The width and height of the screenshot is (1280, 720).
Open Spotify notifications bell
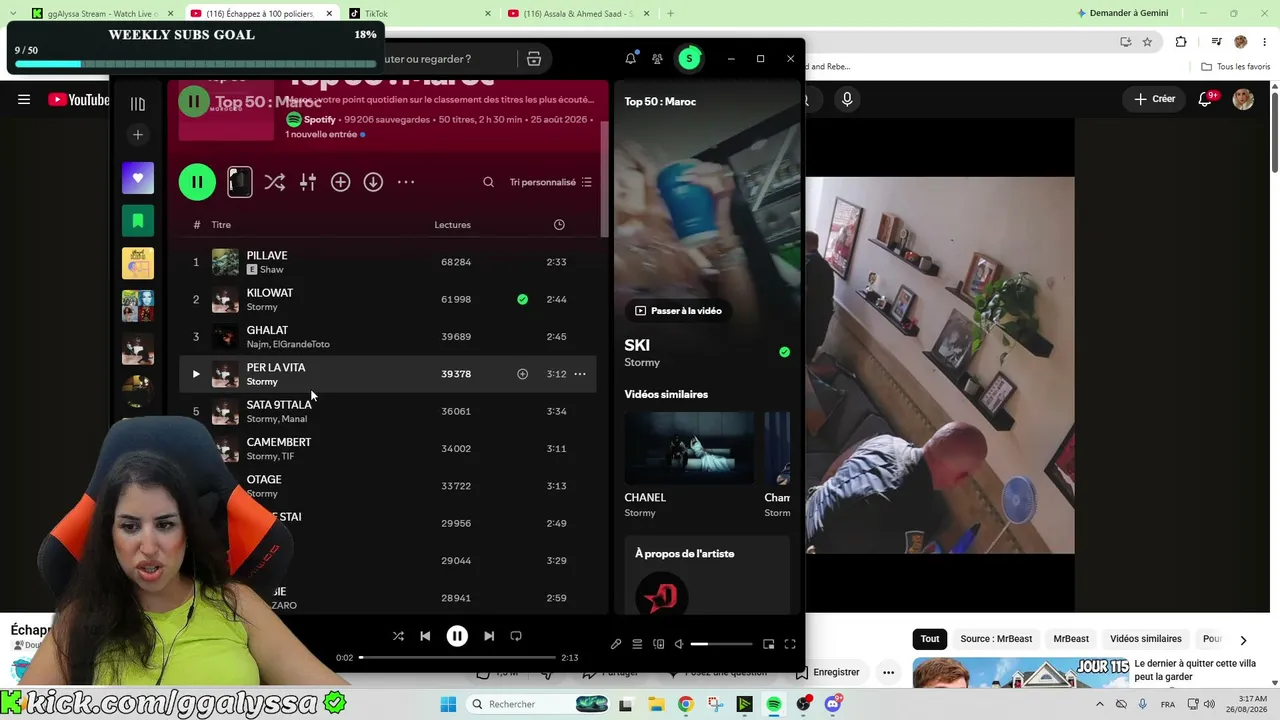click(630, 59)
